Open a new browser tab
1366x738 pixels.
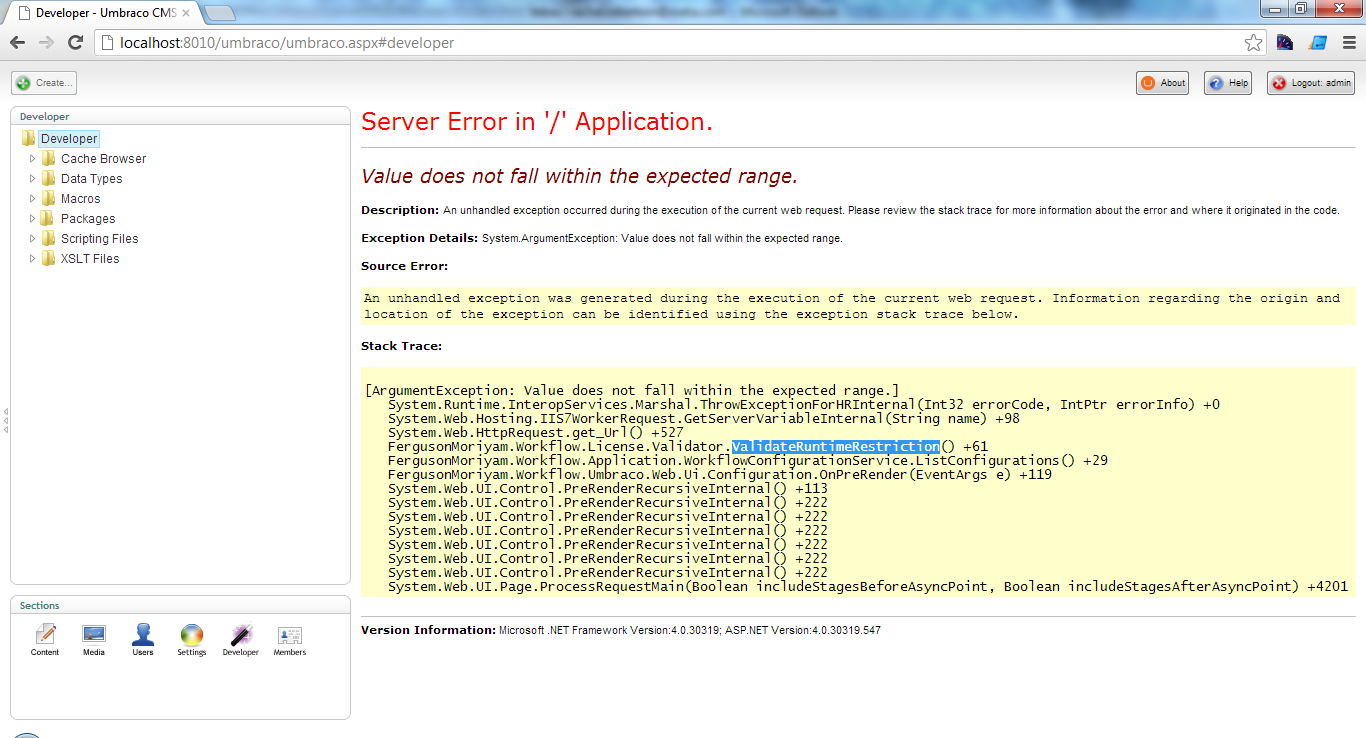219,13
